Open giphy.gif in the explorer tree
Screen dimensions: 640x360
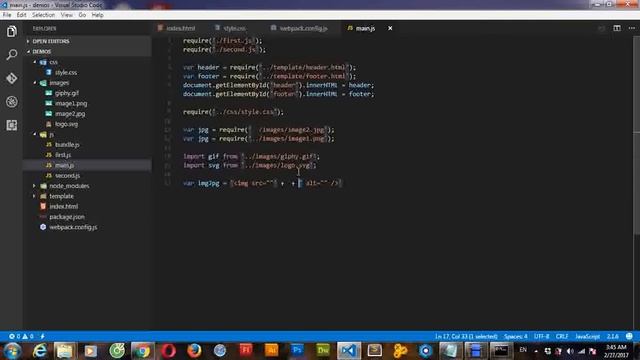pos(67,93)
